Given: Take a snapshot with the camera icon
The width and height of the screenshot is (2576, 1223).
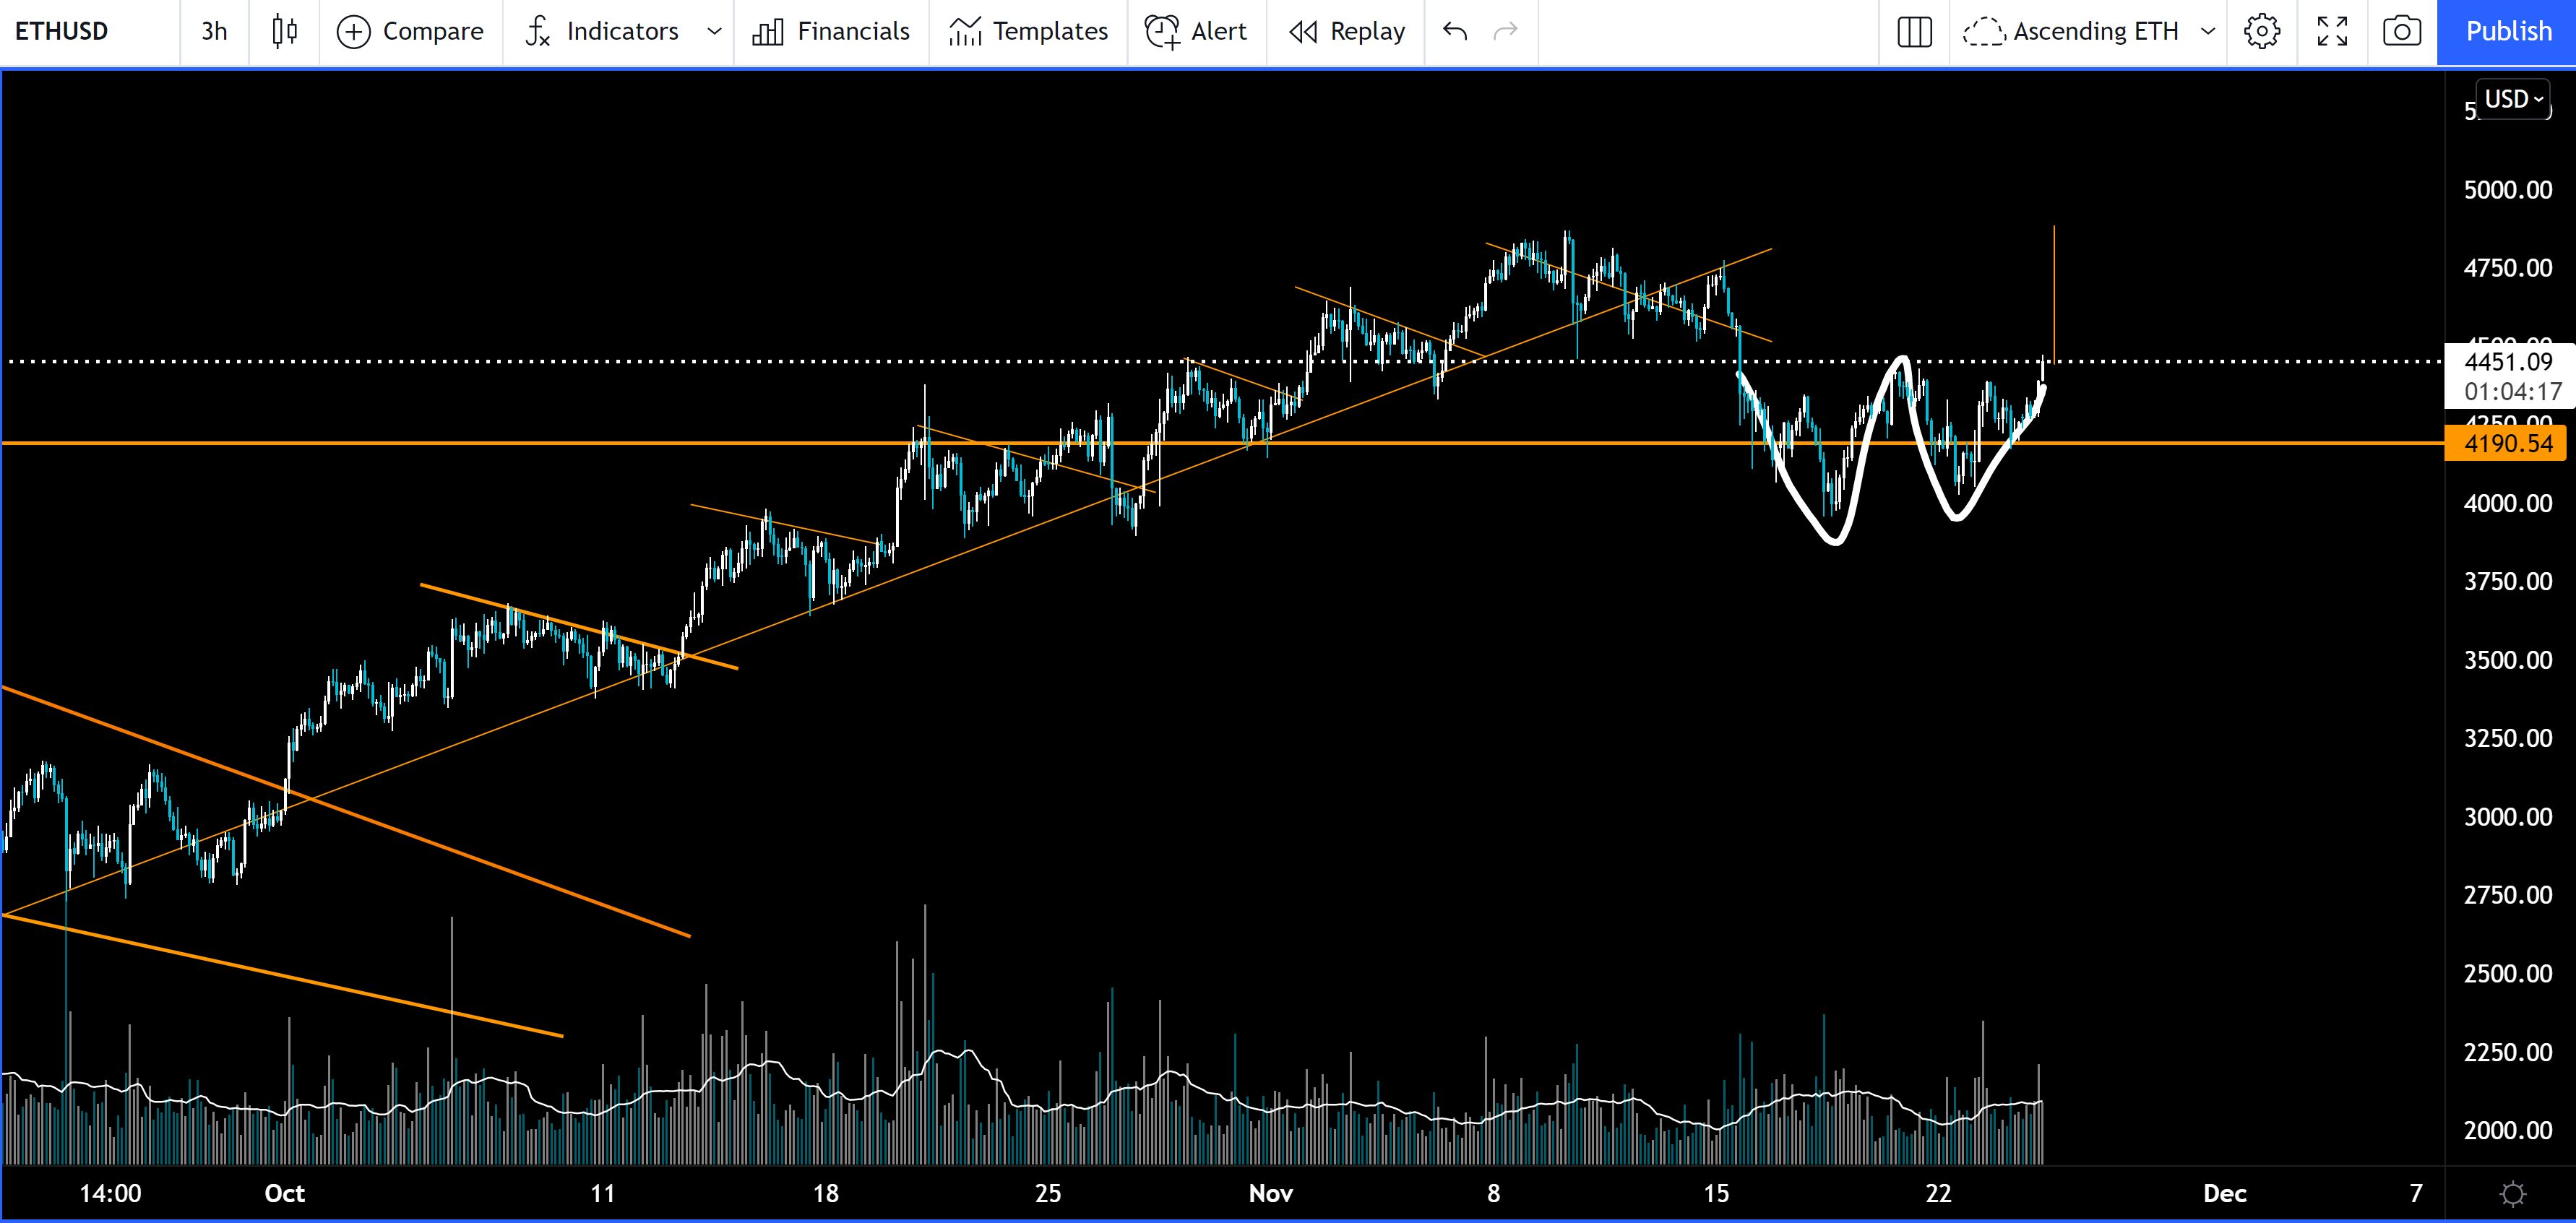Looking at the screenshot, I should [2402, 32].
